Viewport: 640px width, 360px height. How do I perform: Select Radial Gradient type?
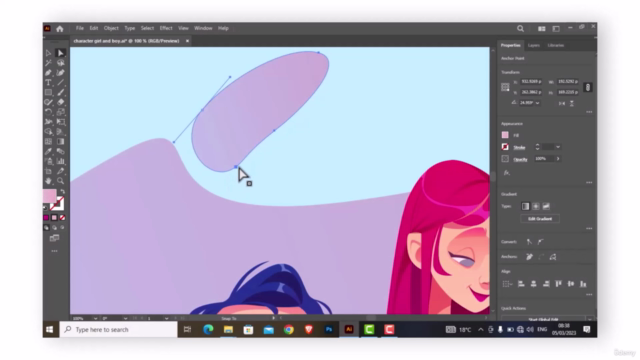click(536, 206)
